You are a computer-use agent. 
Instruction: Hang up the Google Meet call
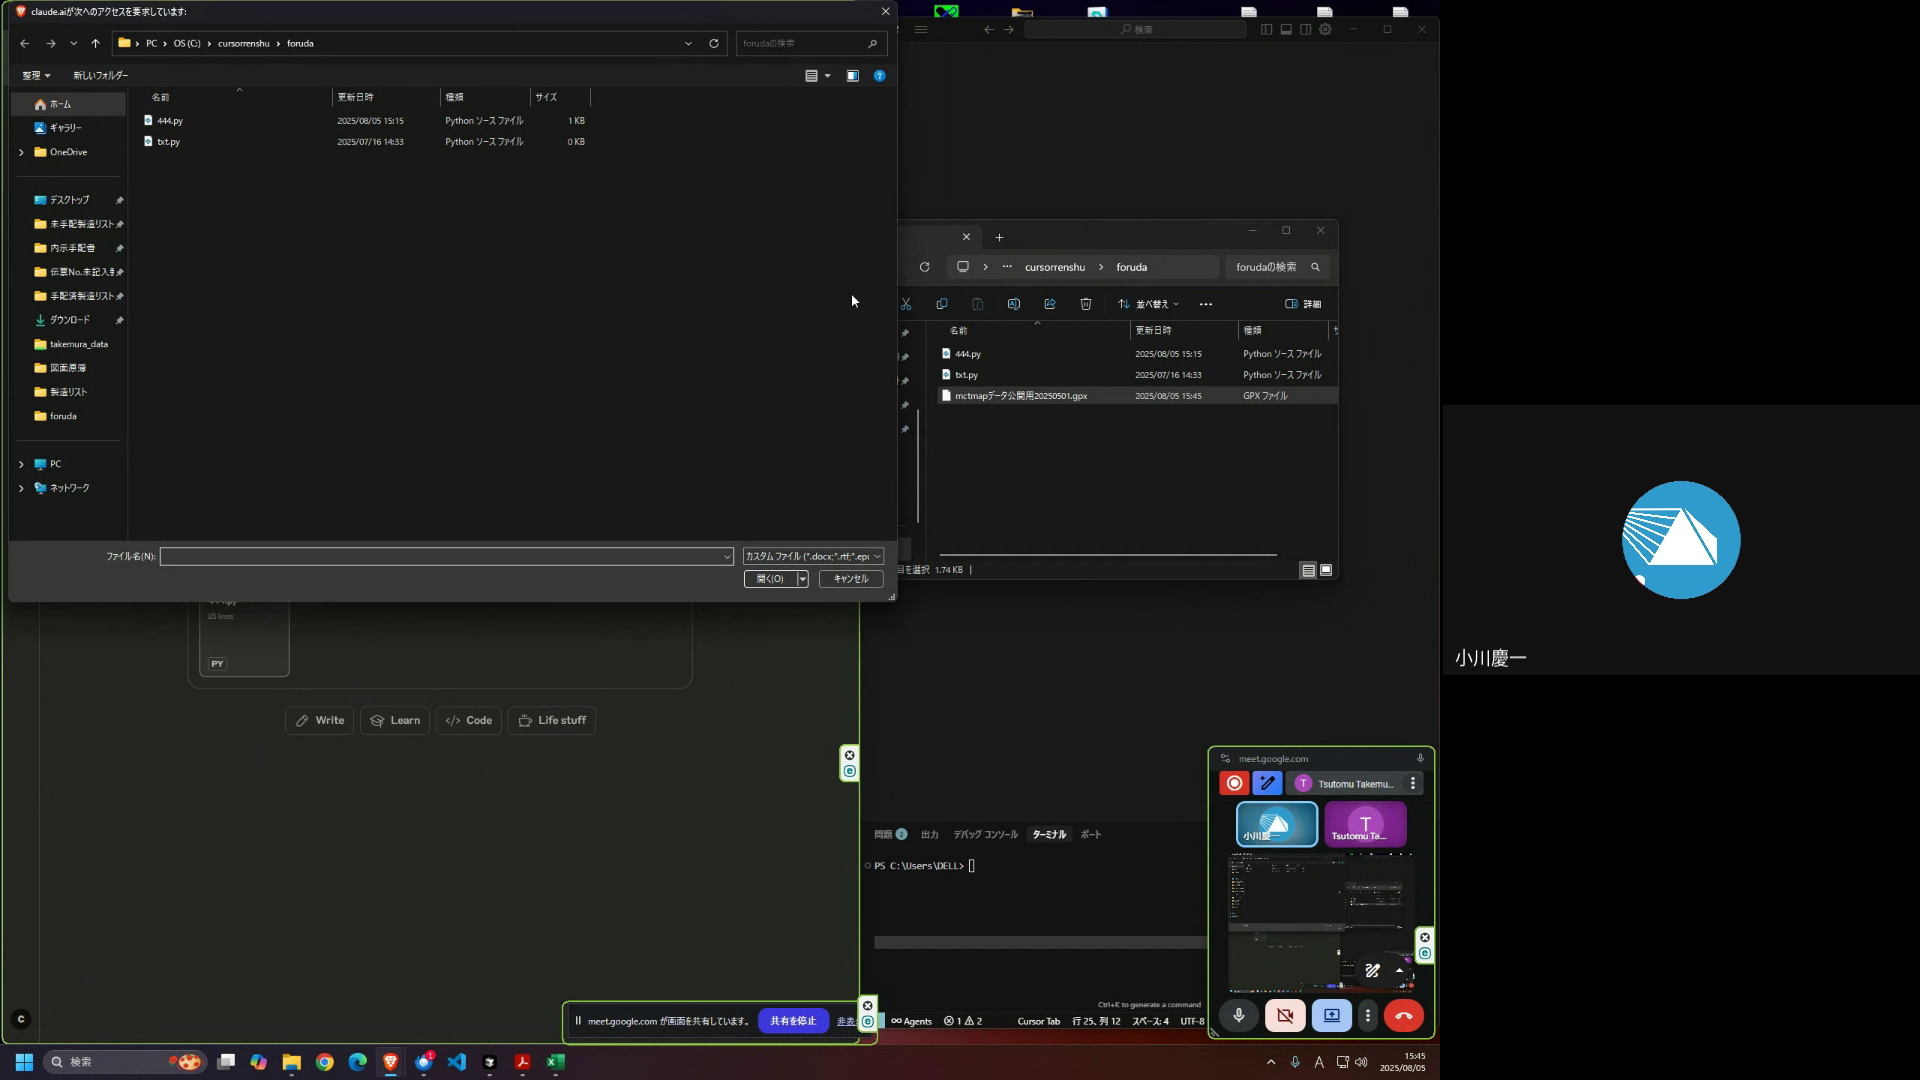tap(1403, 1016)
